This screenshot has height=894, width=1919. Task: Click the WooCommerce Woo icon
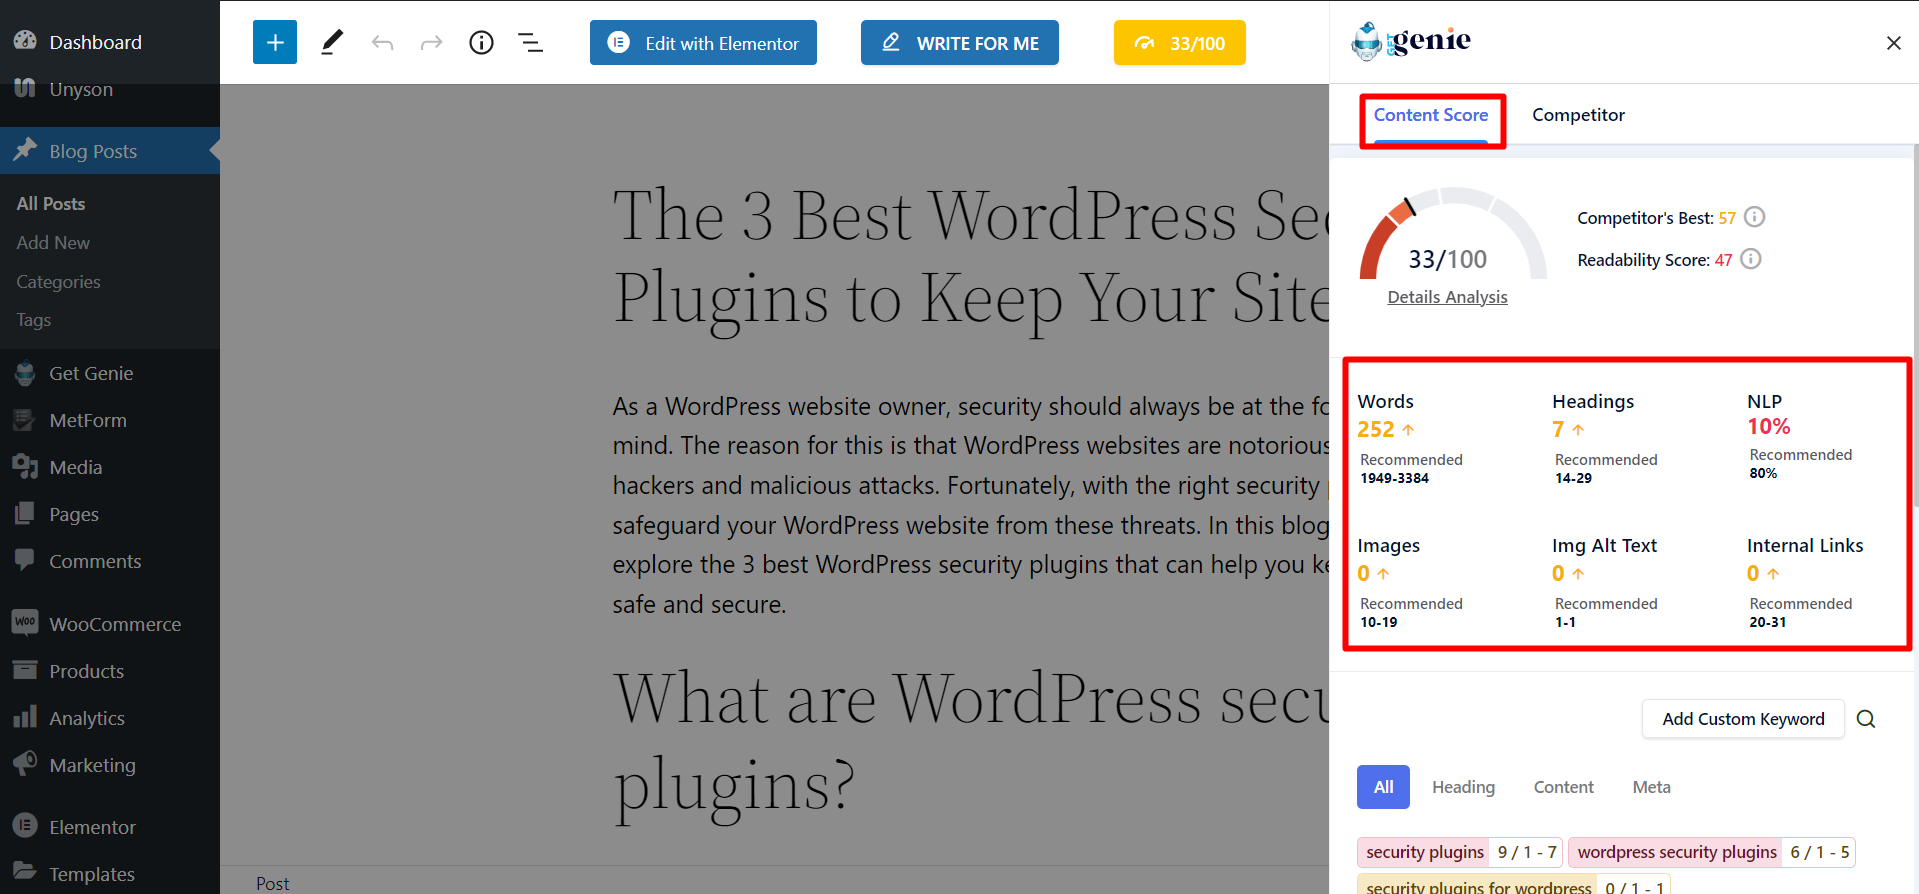pyautogui.click(x=25, y=622)
